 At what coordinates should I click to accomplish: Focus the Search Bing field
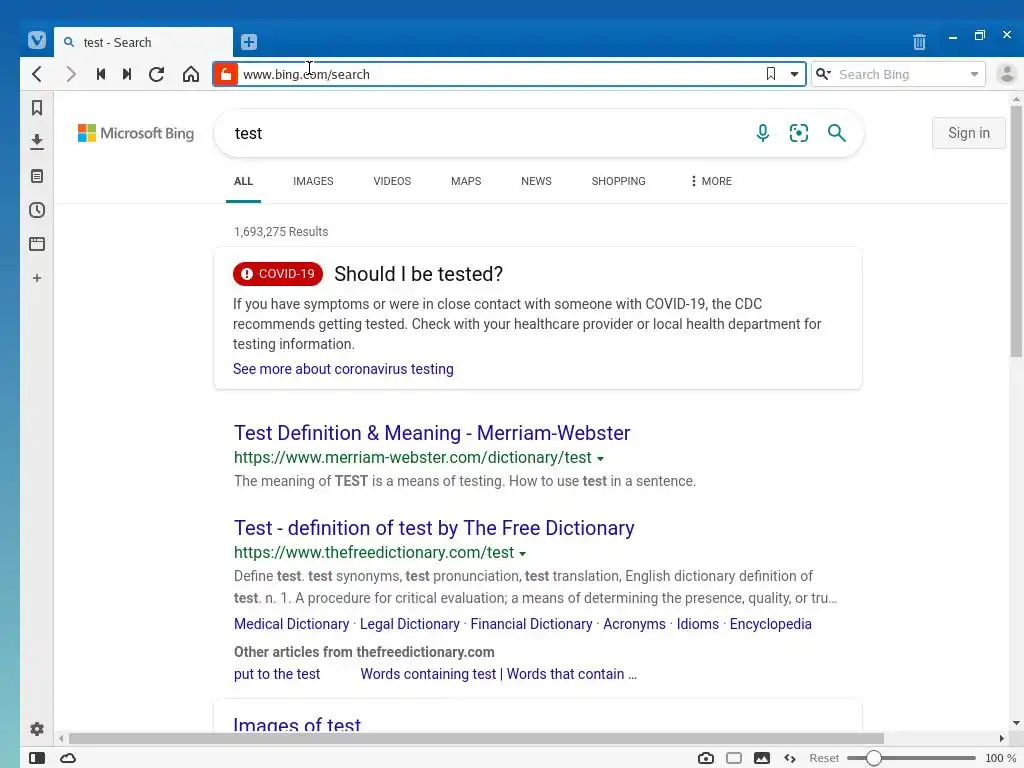pyautogui.click(x=899, y=74)
